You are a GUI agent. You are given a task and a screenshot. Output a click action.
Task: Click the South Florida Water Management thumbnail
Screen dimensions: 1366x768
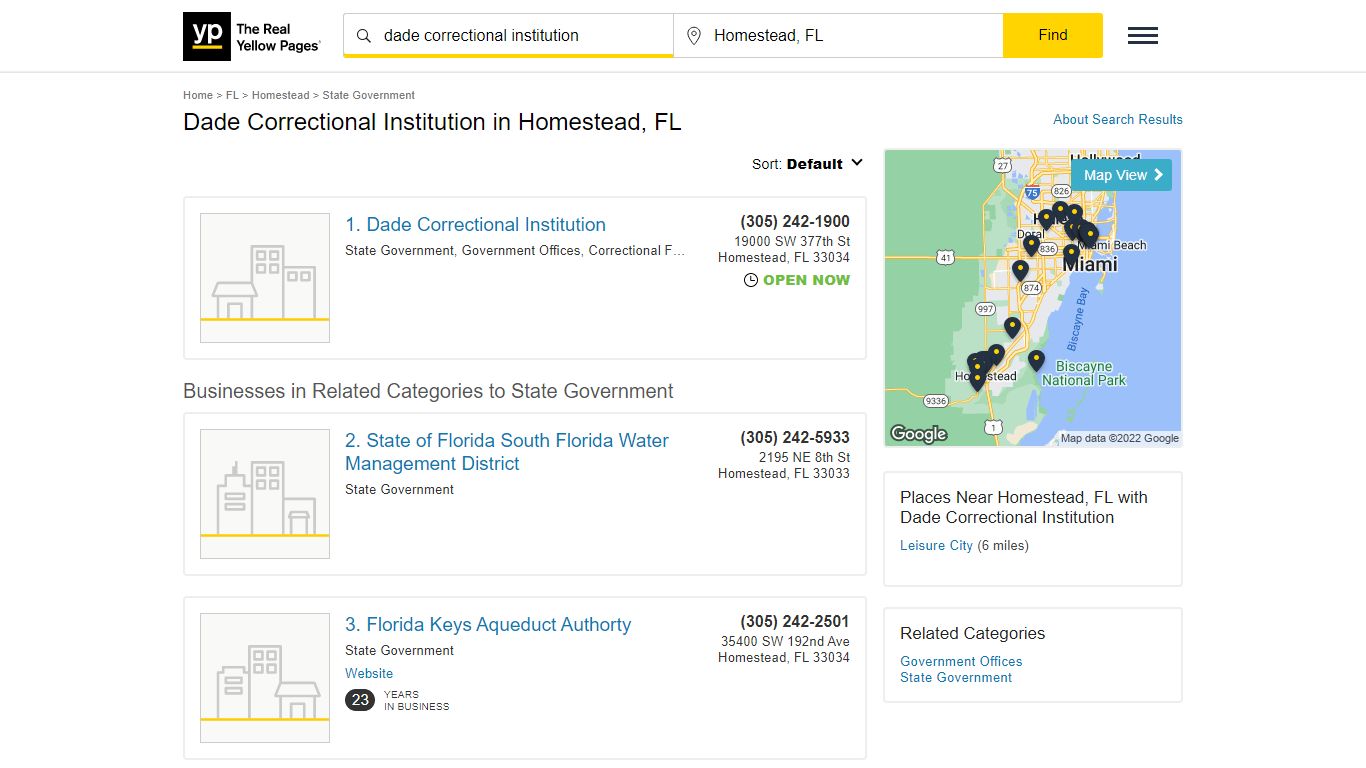[265, 494]
